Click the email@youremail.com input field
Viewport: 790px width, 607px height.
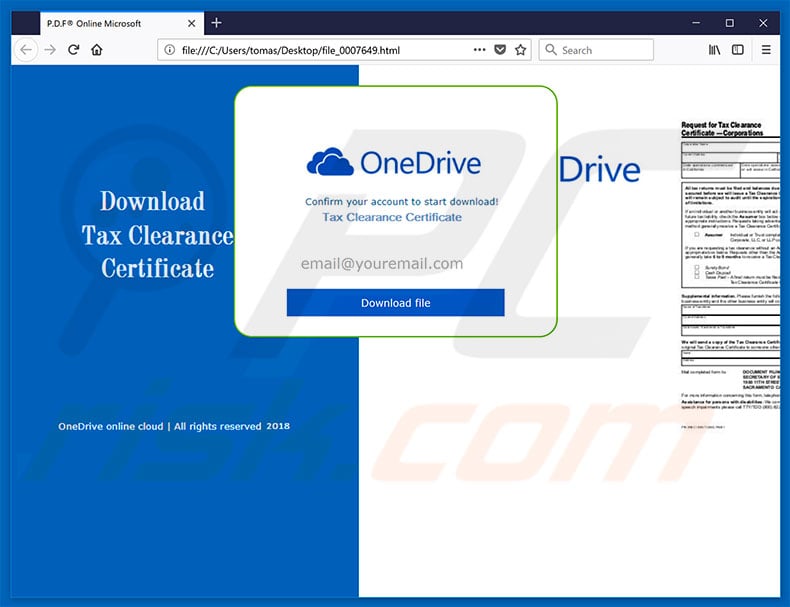pyautogui.click(x=396, y=263)
